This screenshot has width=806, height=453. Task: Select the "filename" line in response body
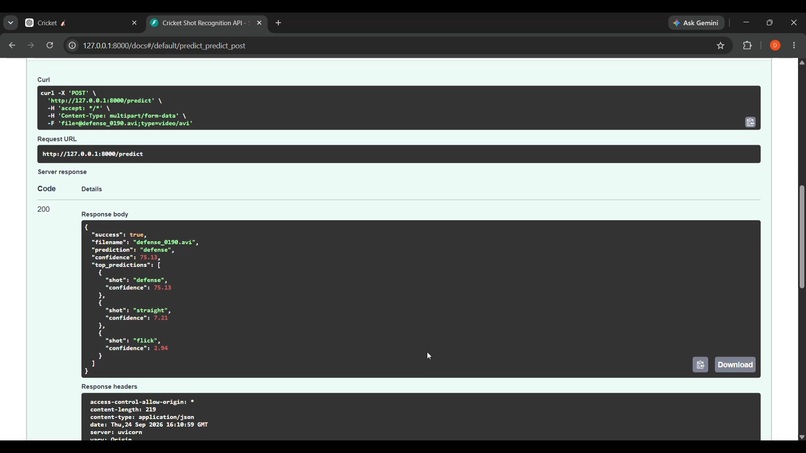coord(145,242)
